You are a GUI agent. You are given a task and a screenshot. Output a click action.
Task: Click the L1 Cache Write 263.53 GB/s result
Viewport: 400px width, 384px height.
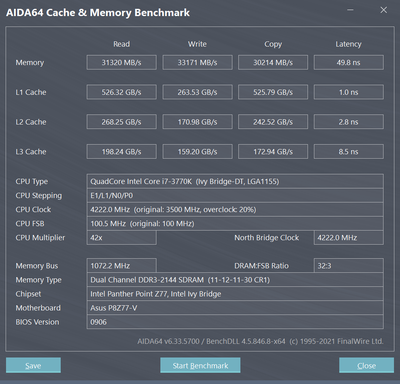[x=197, y=92]
